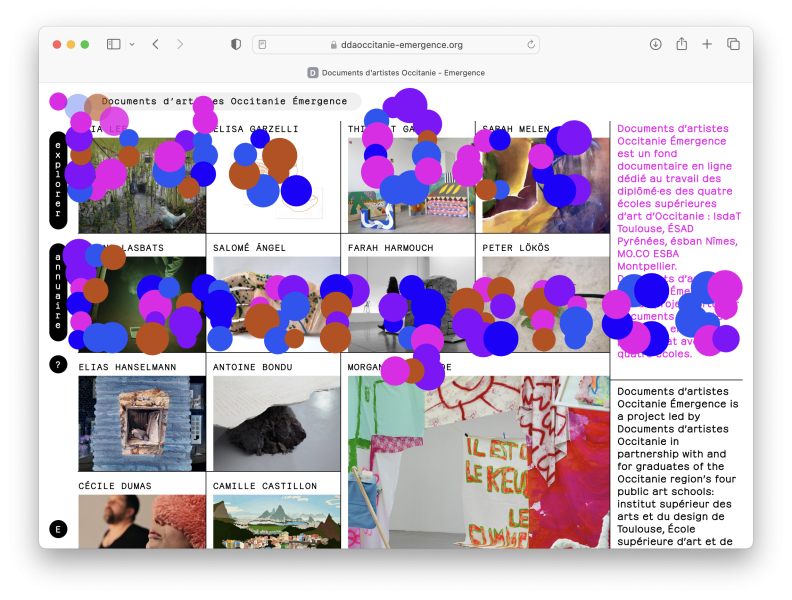Open Antoine Bondu's artwork thumbnail
The height and width of the screenshot is (600, 792).
coord(276,423)
